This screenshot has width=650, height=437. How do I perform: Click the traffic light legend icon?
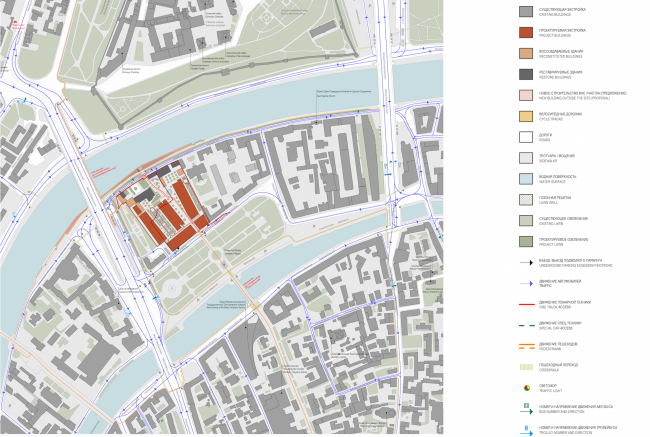click(x=526, y=388)
